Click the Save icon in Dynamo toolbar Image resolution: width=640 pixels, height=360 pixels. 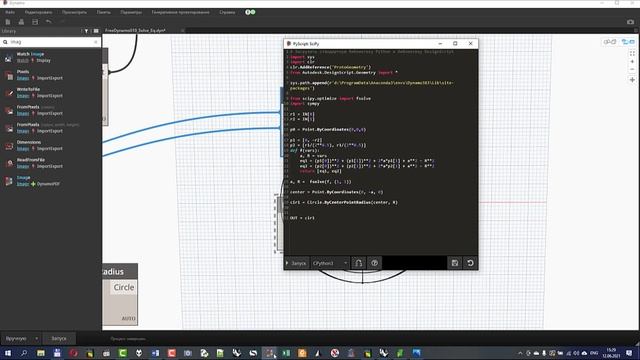35,22
